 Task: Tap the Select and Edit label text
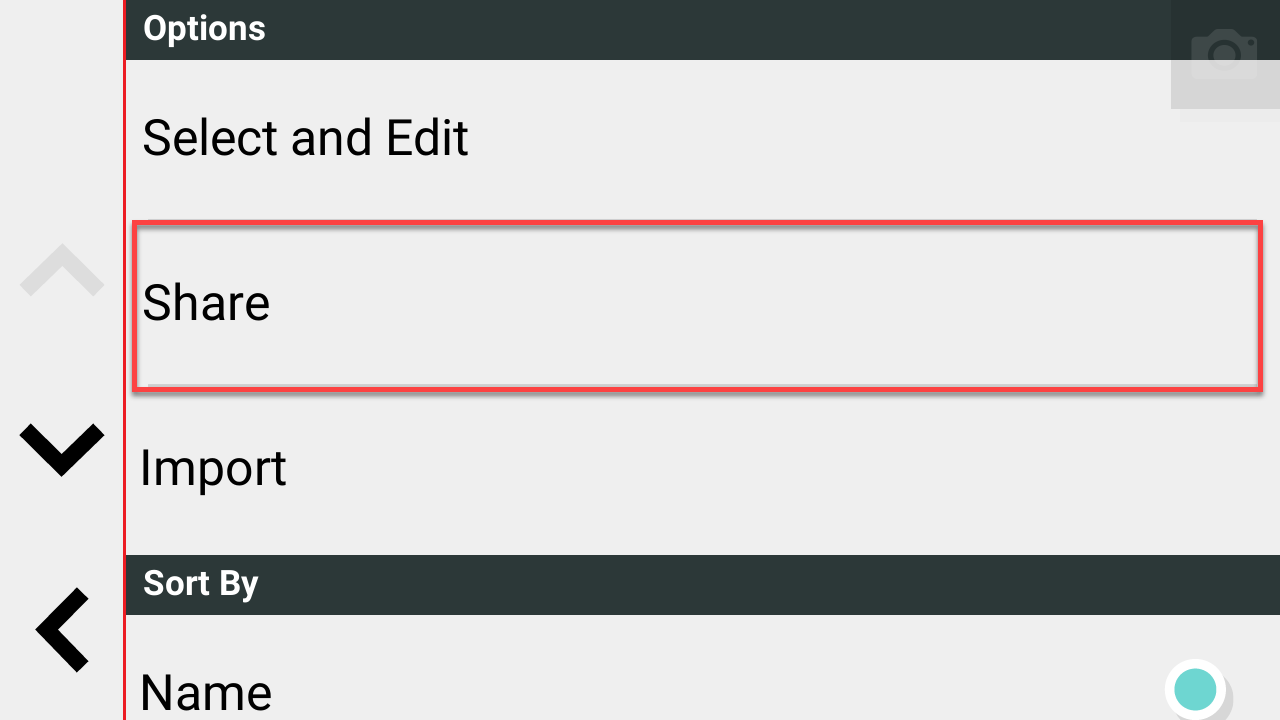point(305,138)
